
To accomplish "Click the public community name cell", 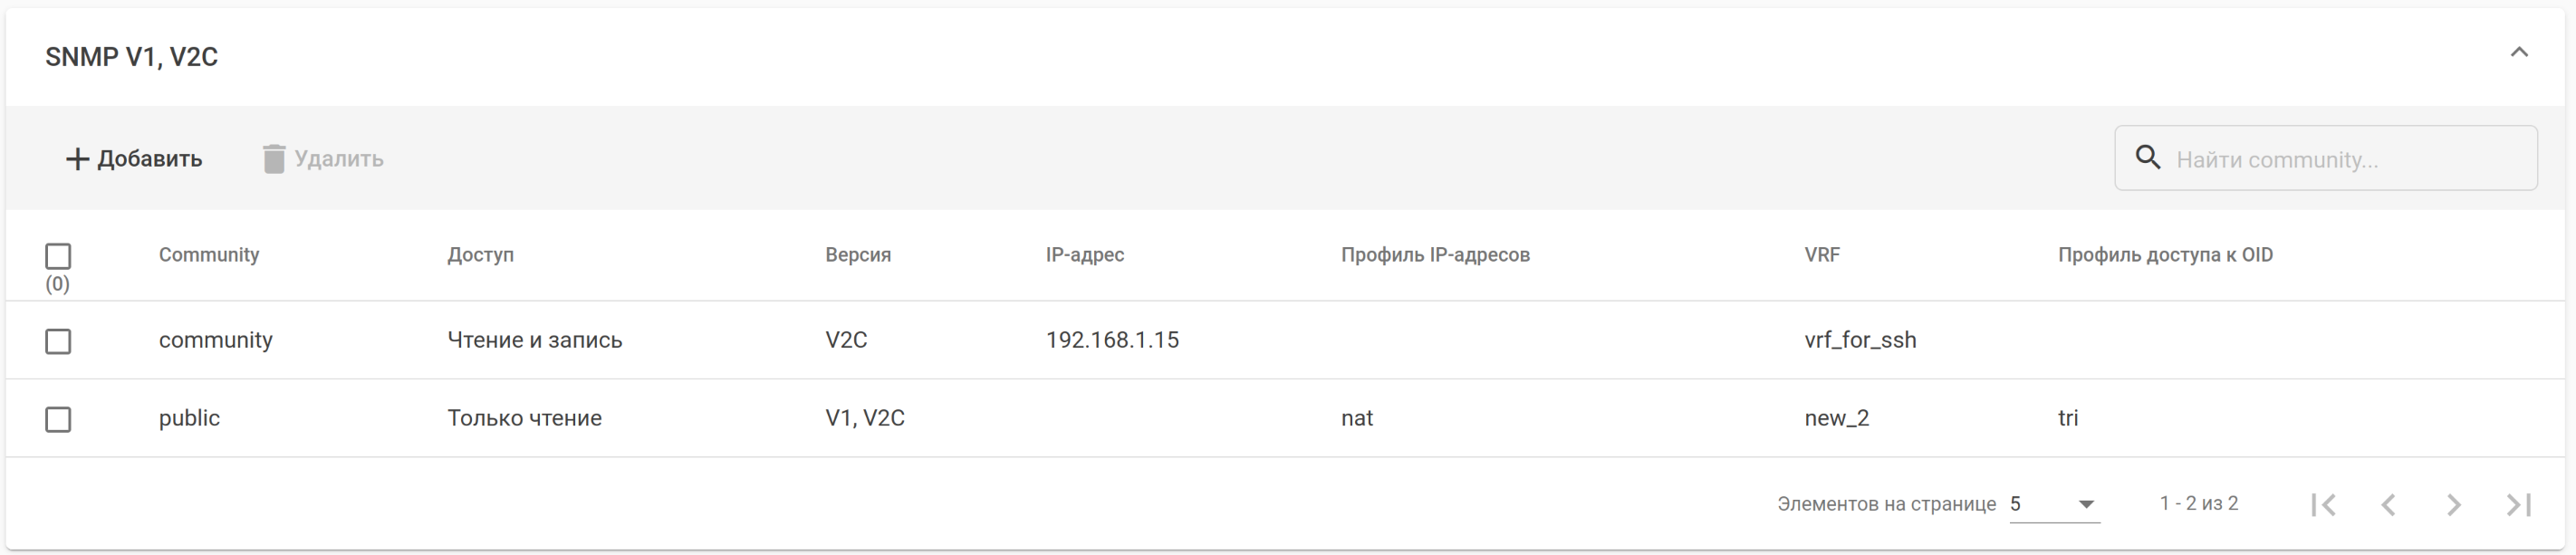I will coord(189,418).
